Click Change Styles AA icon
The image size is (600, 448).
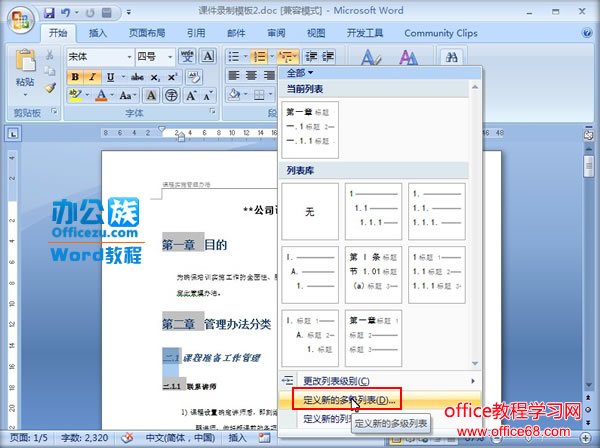point(408,58)
